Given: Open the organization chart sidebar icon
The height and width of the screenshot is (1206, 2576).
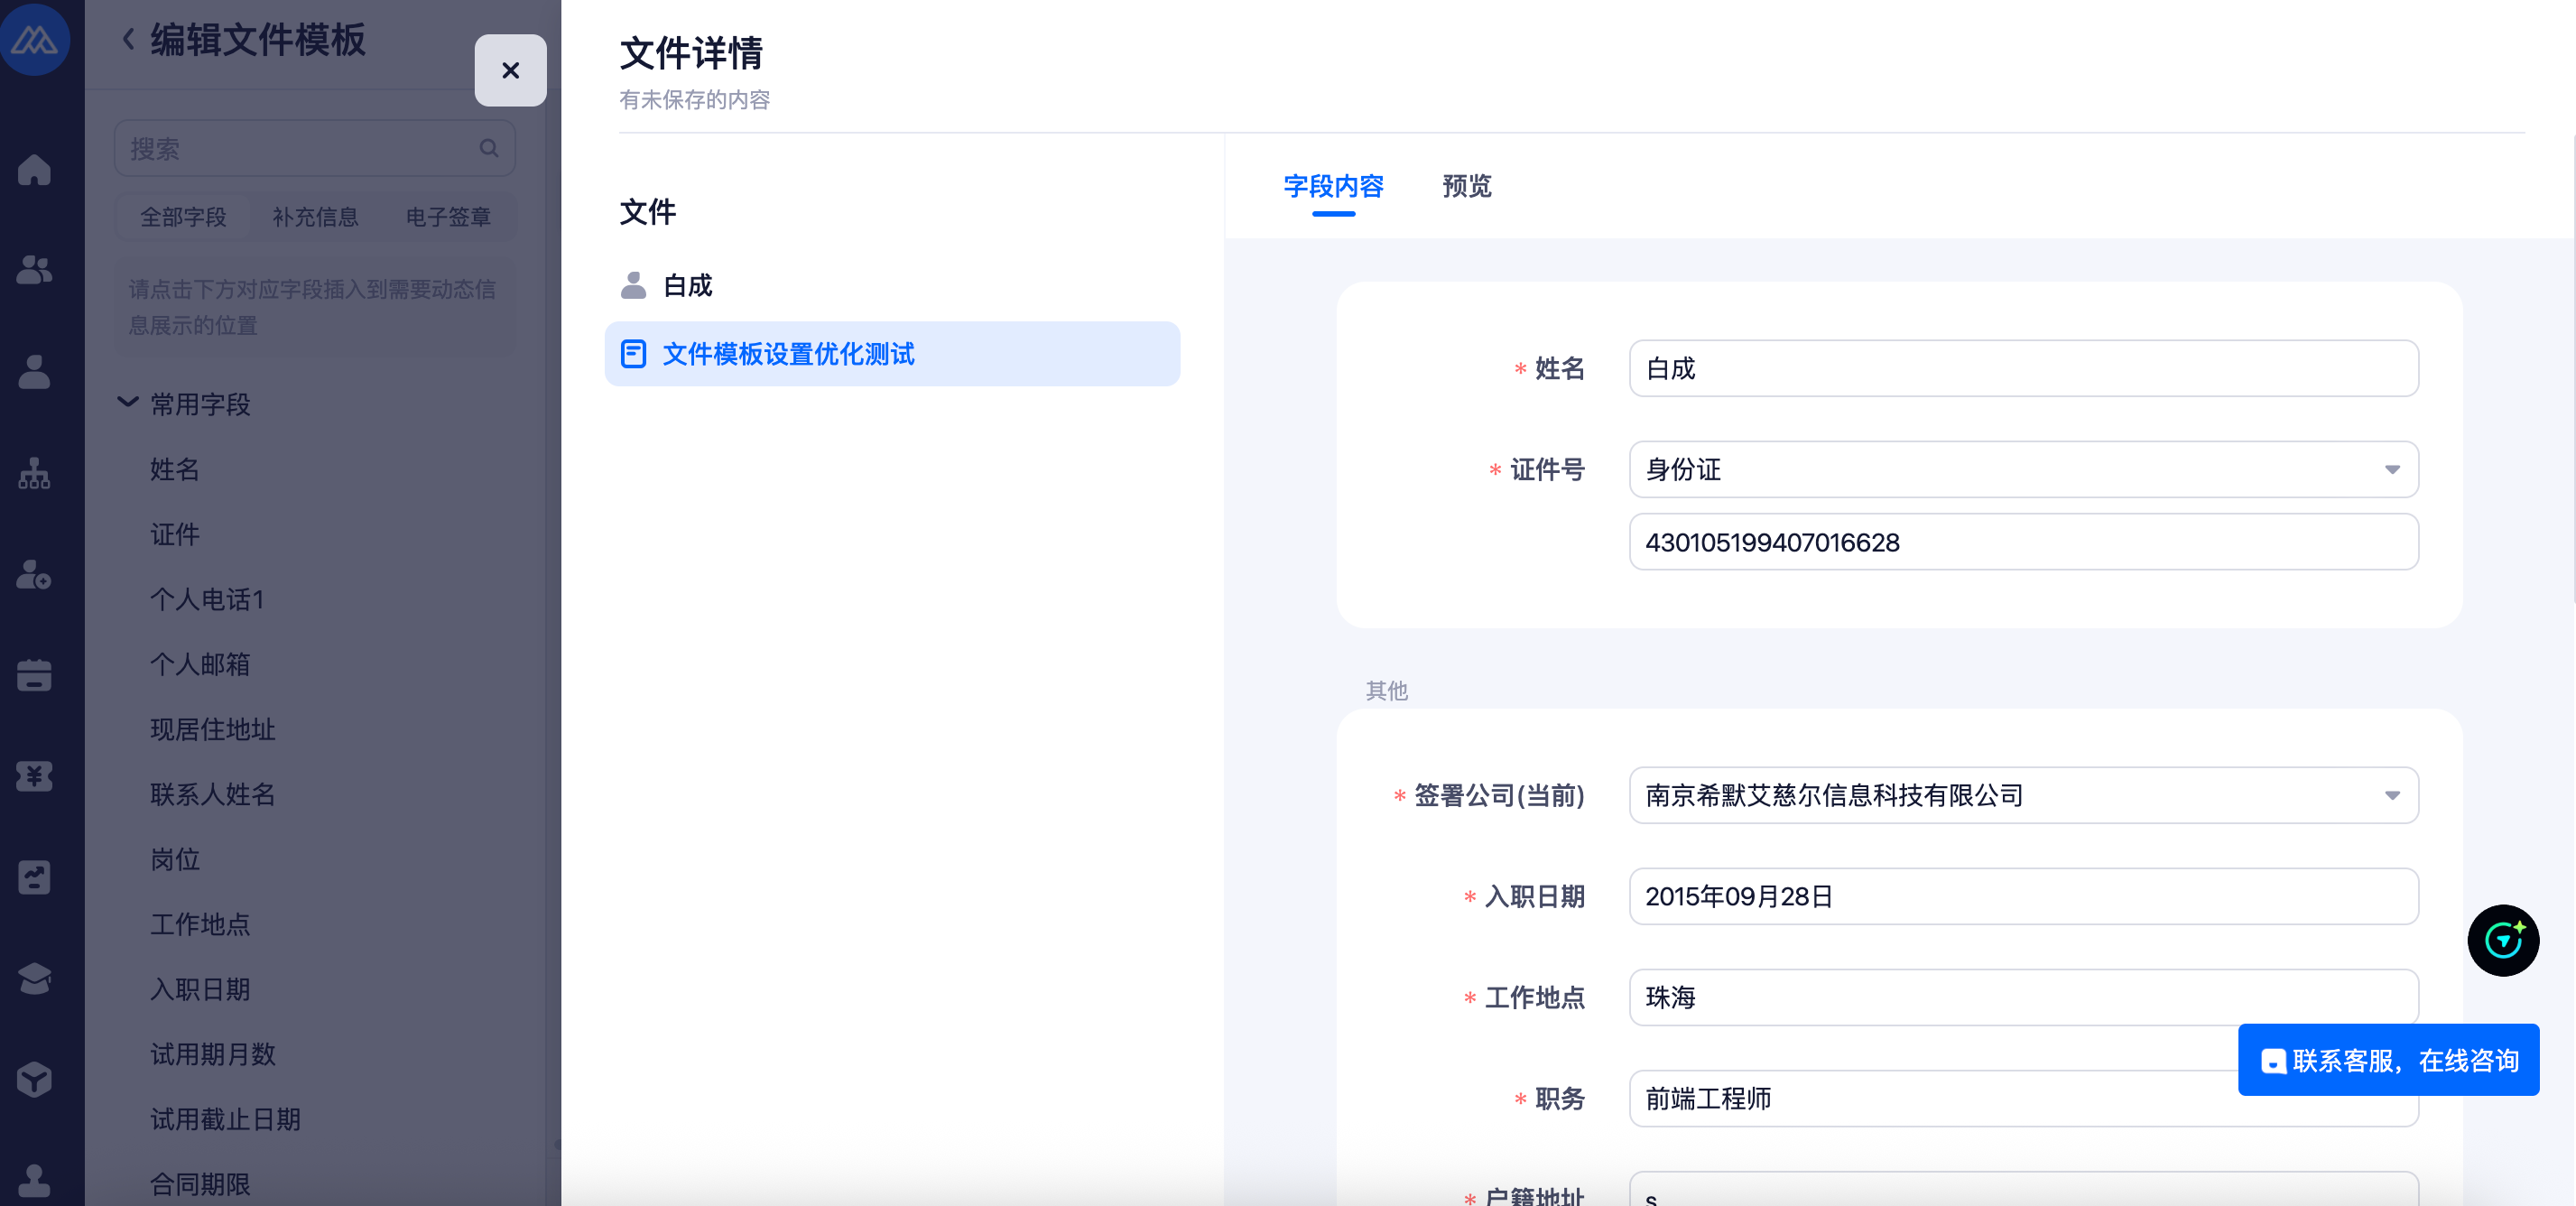Looking at the screenshot, I should tap(34, 473).
